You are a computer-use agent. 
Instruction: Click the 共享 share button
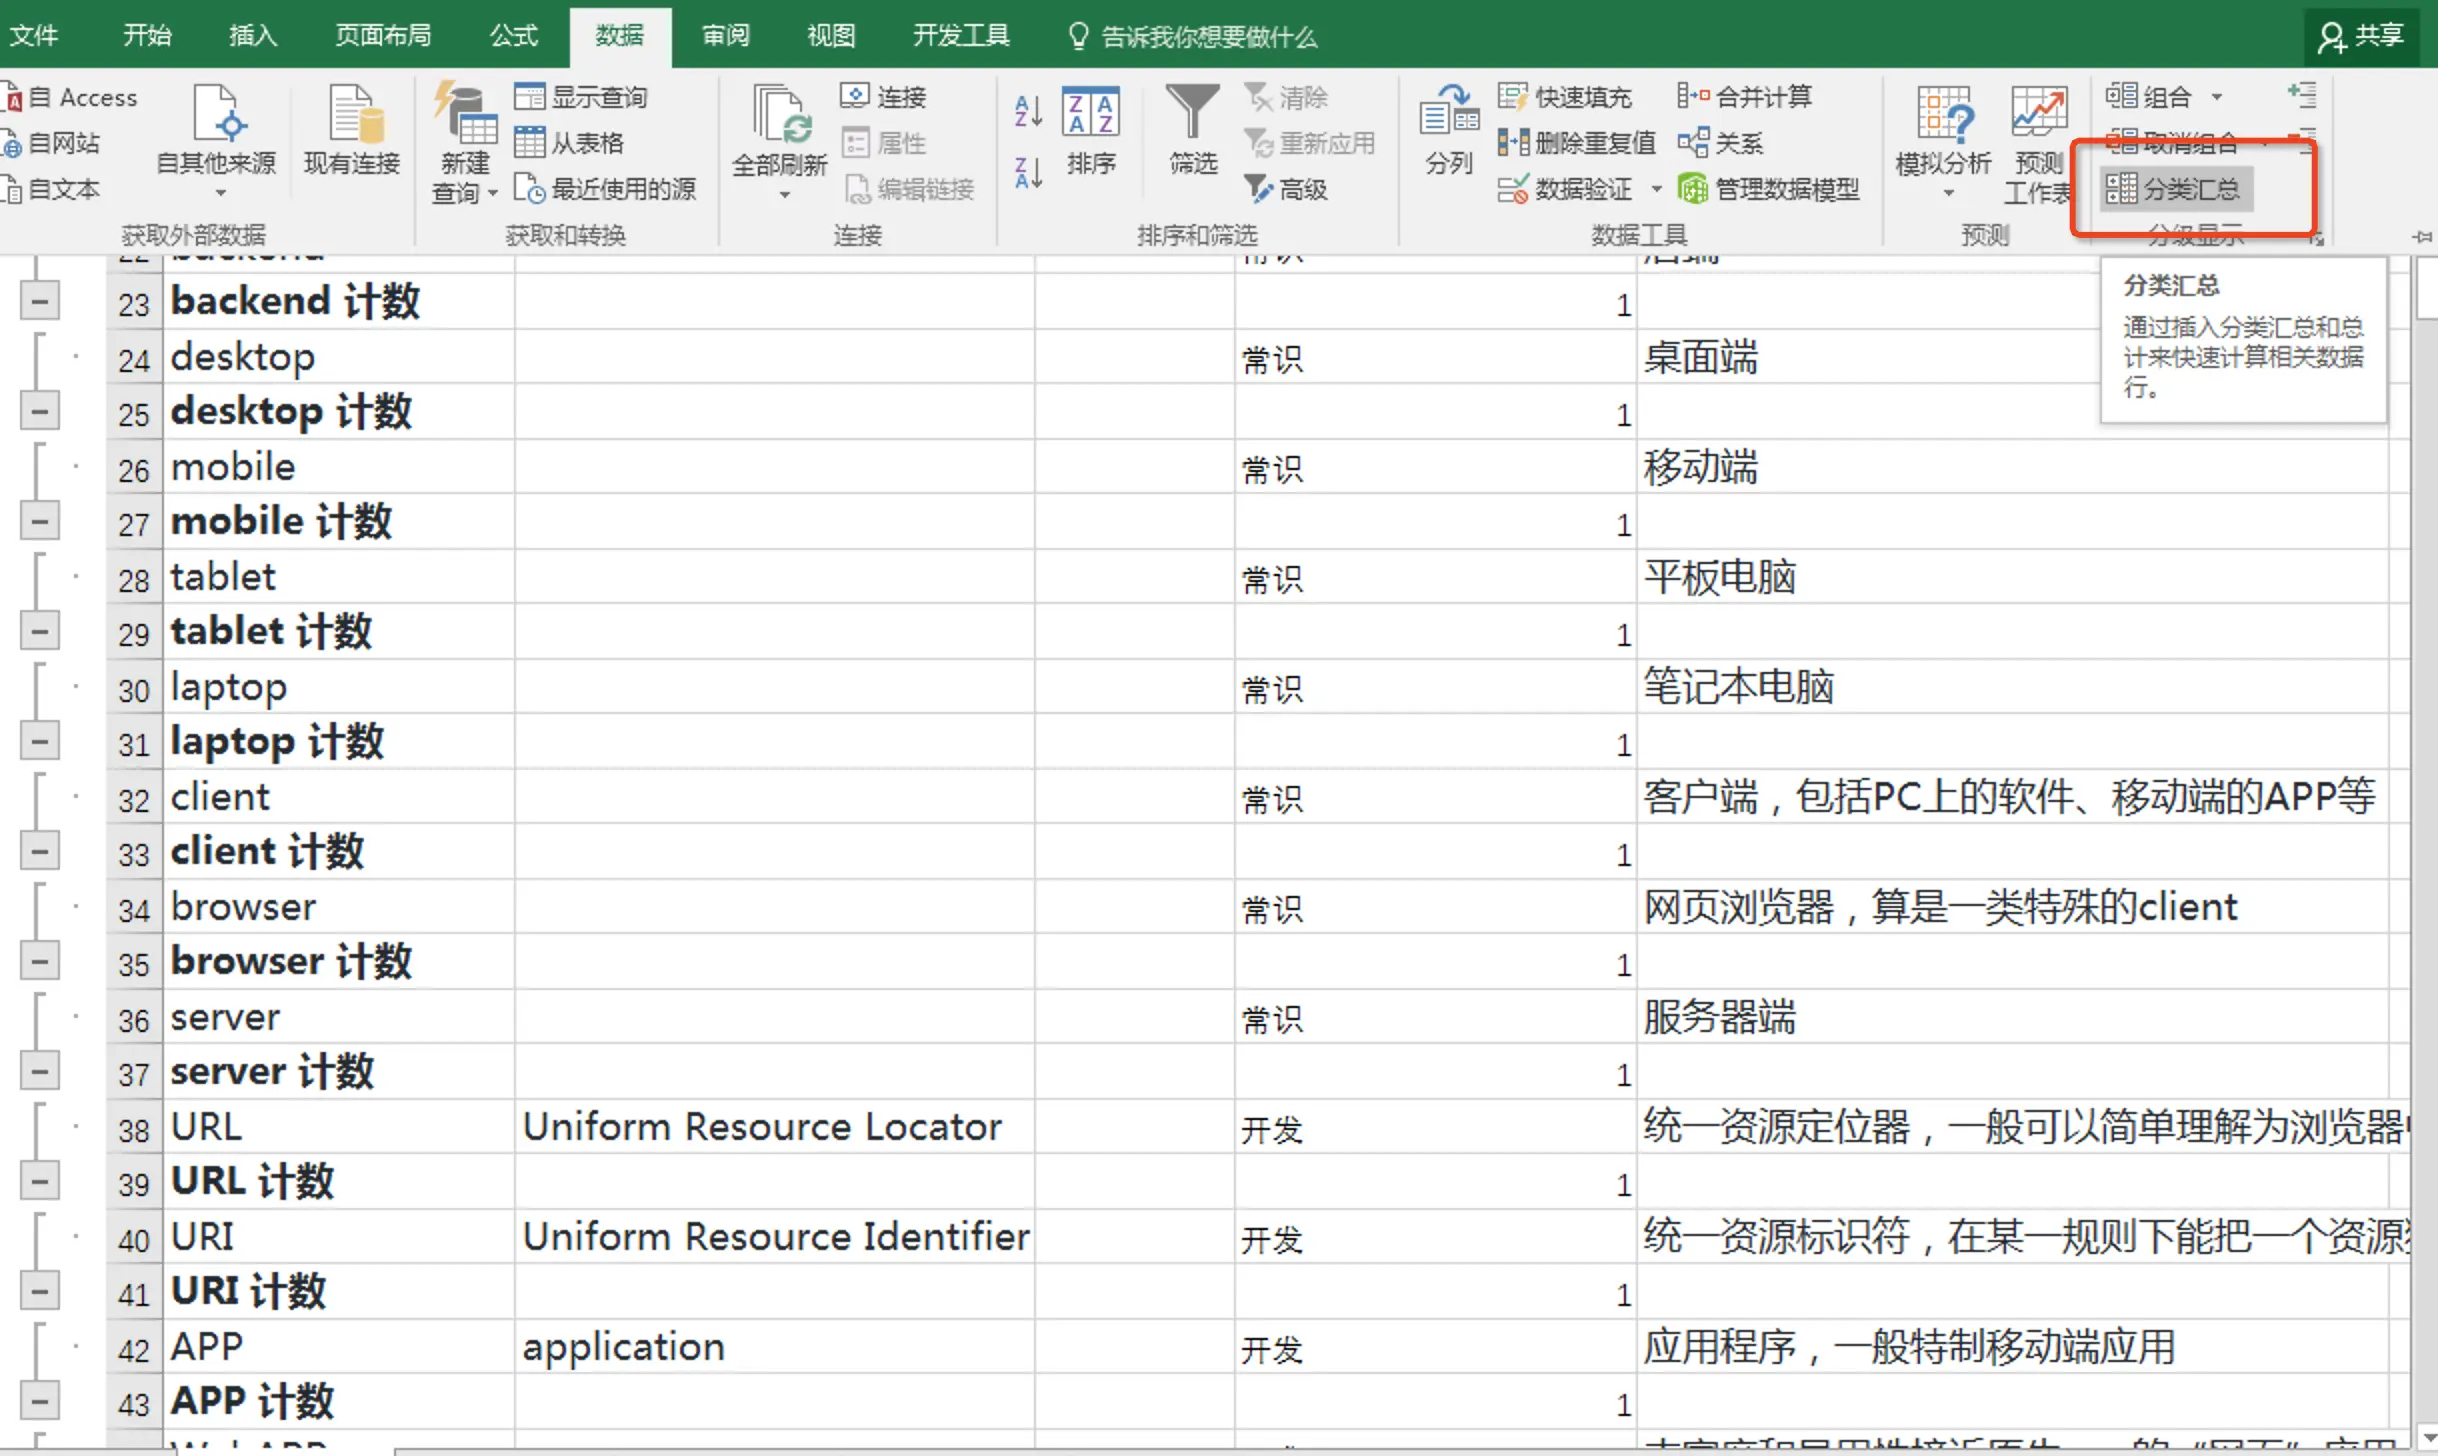[x=2362, y=36]
